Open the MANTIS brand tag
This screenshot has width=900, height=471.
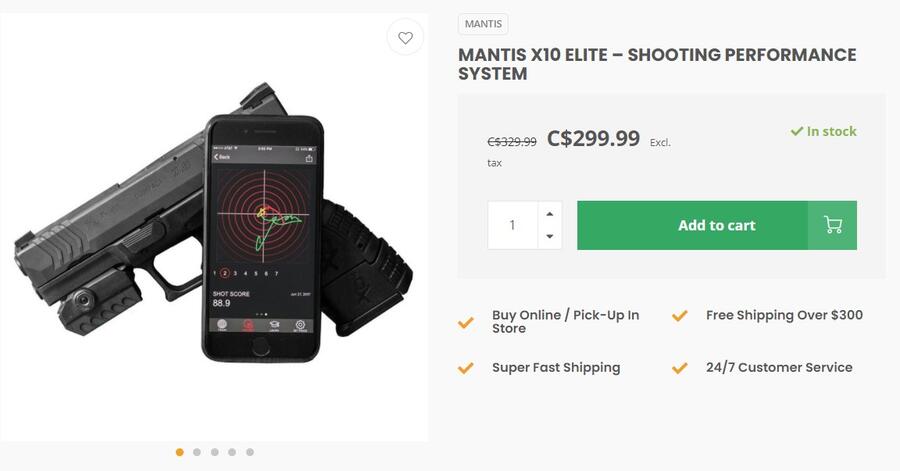click(x=484, y=24)
